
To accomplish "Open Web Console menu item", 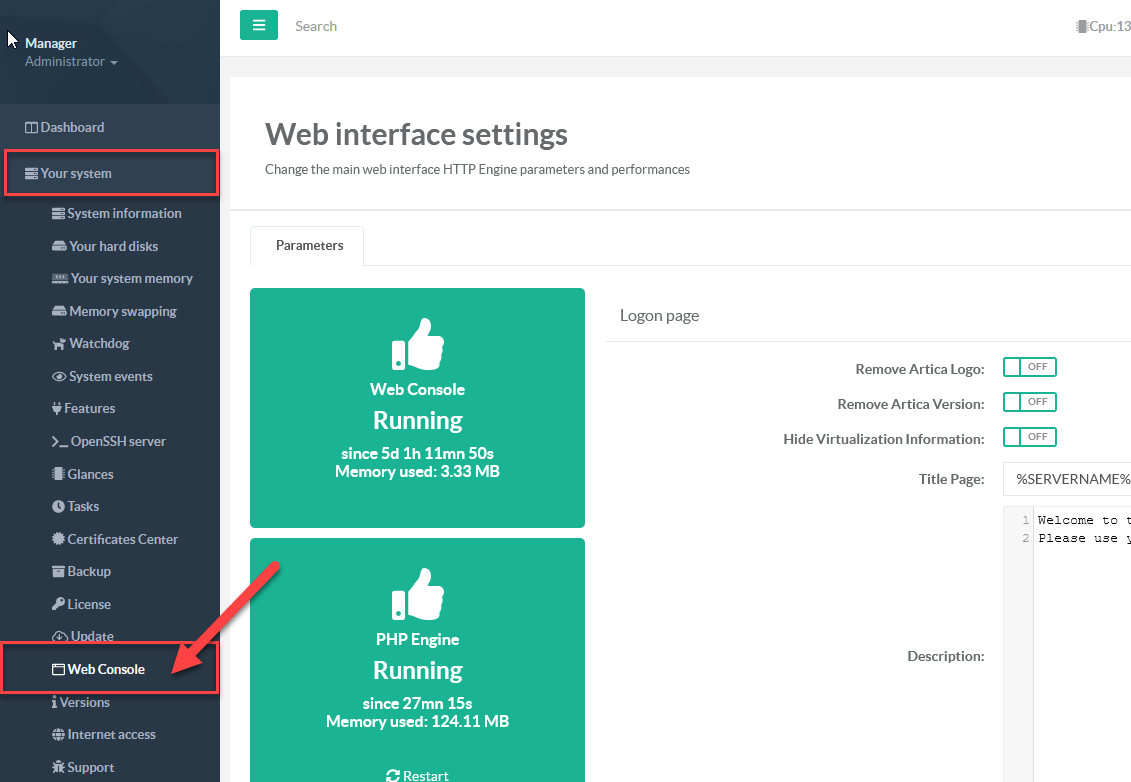I will (106, 669).
